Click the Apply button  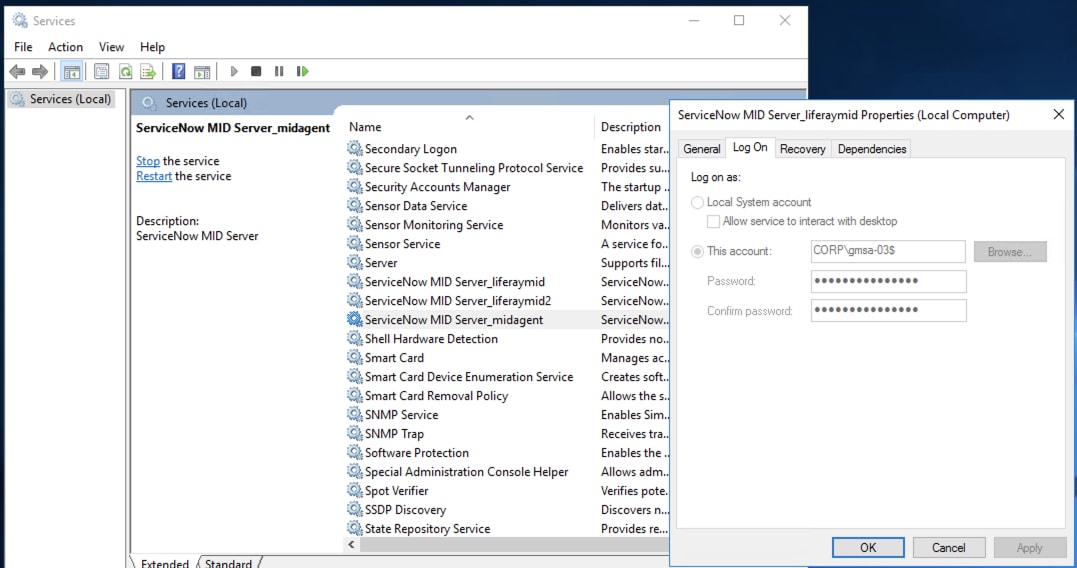[x=1029, y=547]
